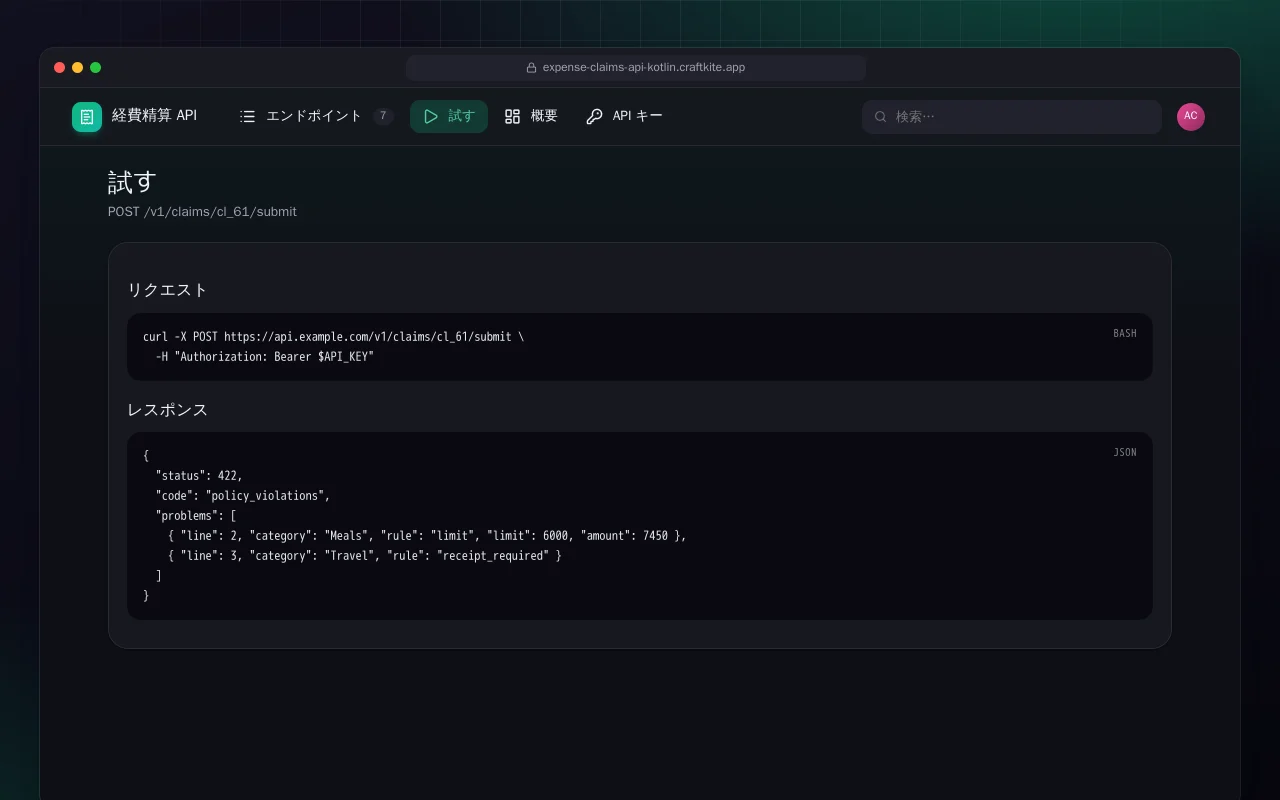The height and width of the screenshot is (800, 1280).
Task: Click the curl -X POST command line
Action: (x=333, y=337)
